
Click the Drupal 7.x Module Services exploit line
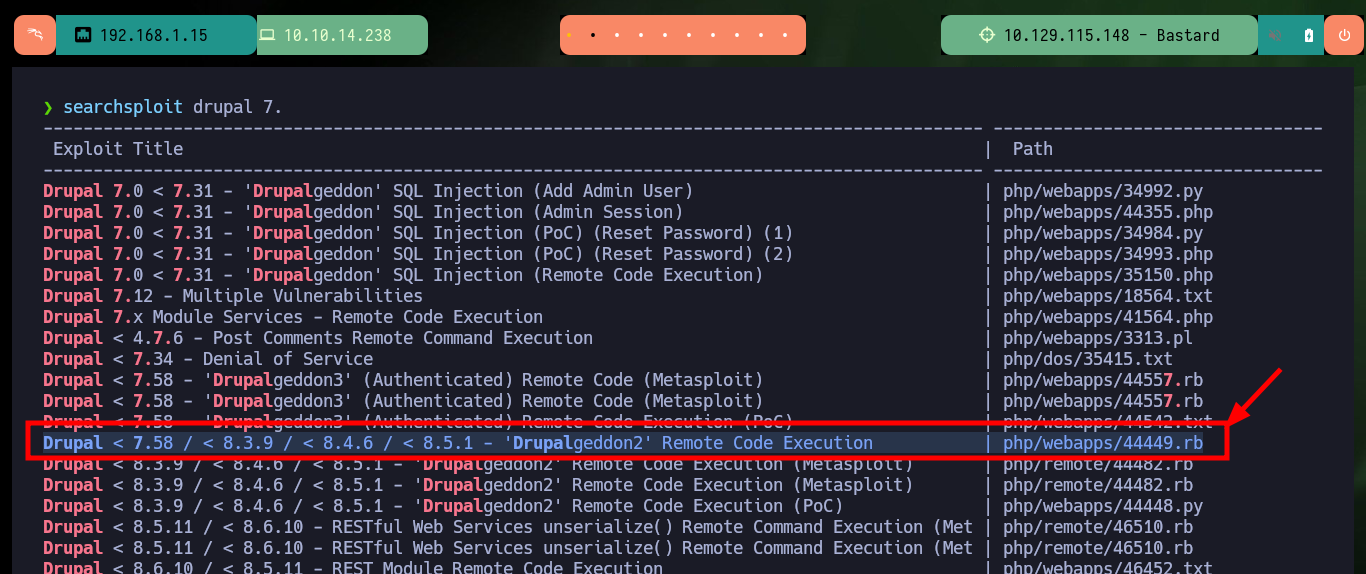coord(293,317)
